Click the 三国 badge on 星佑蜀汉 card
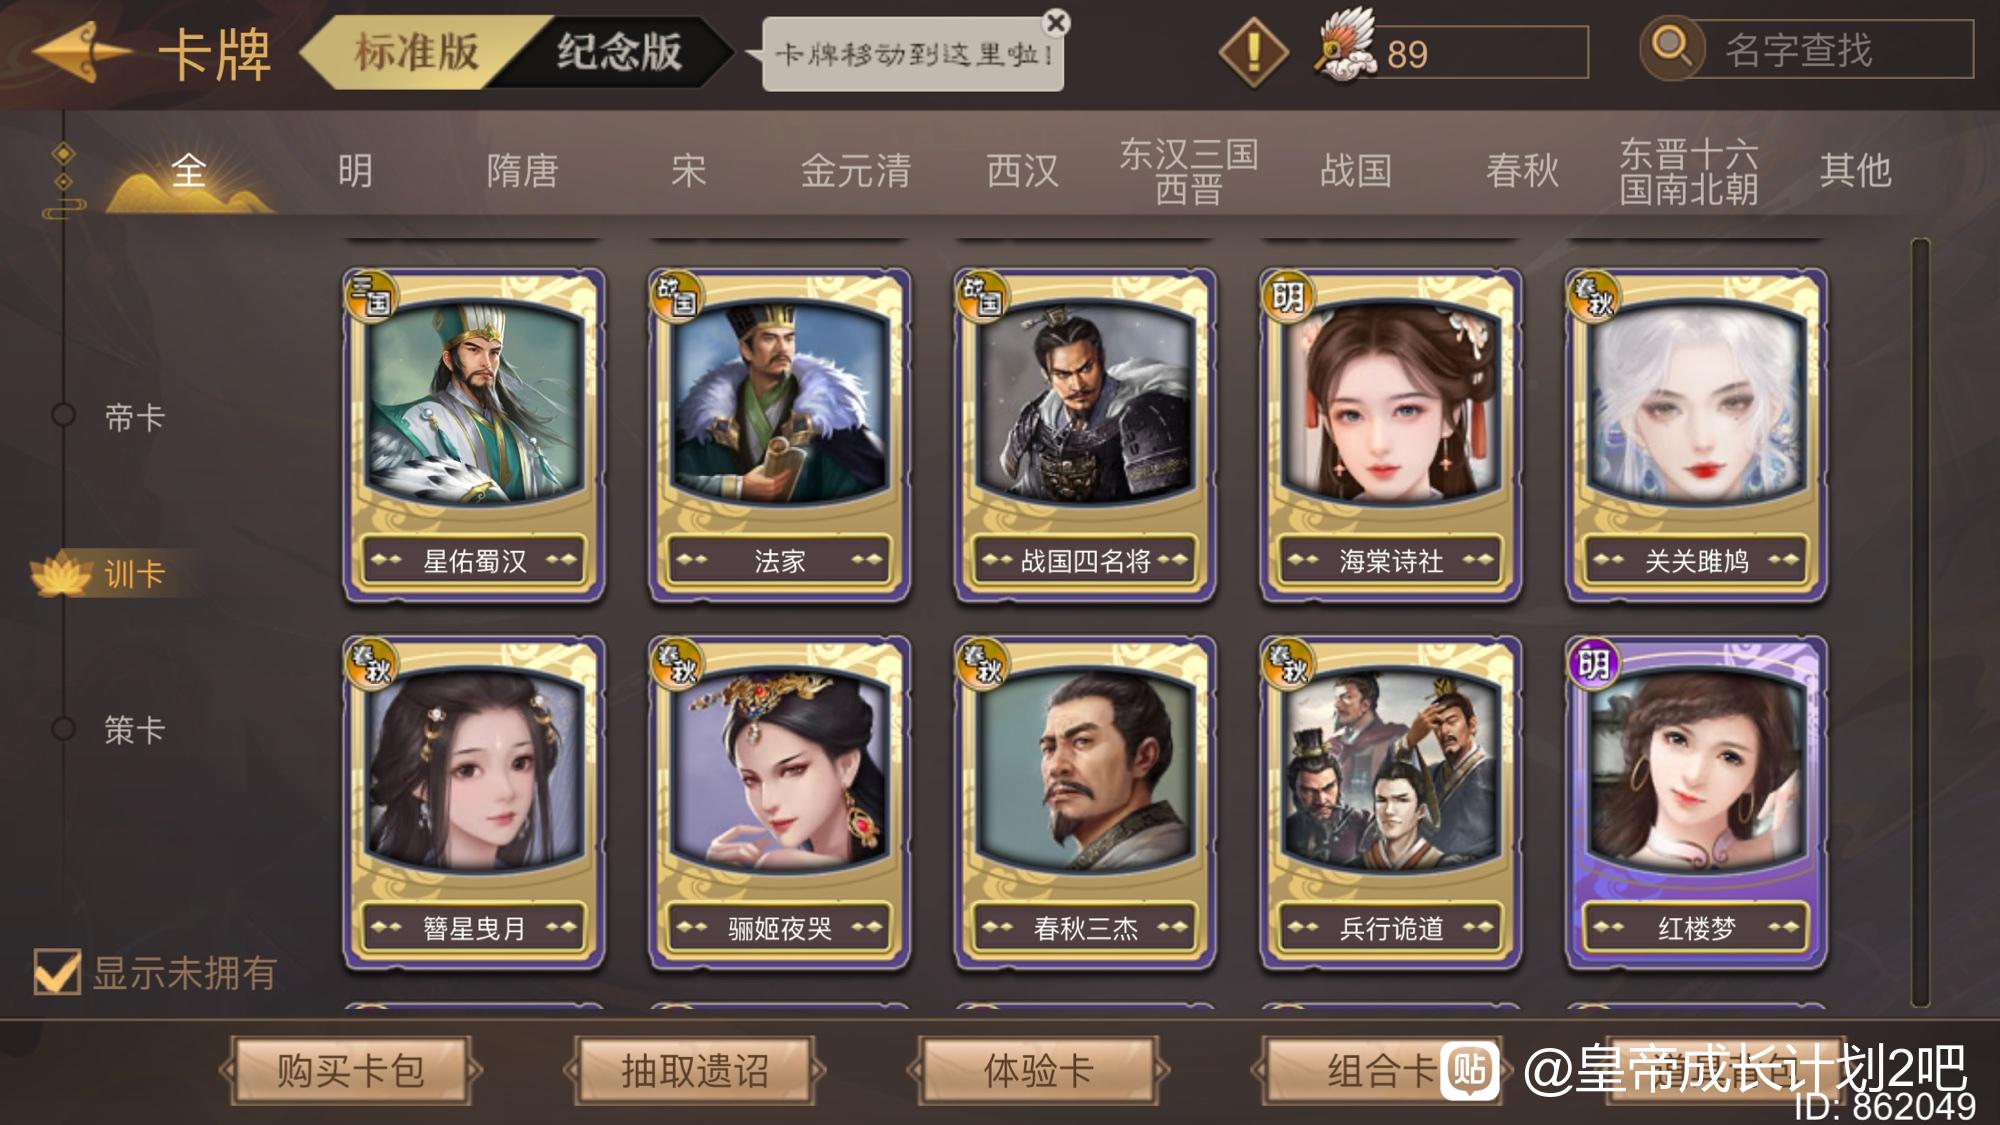Image resolution: width=2000 pixels, height=1125 pixels. 372,295
